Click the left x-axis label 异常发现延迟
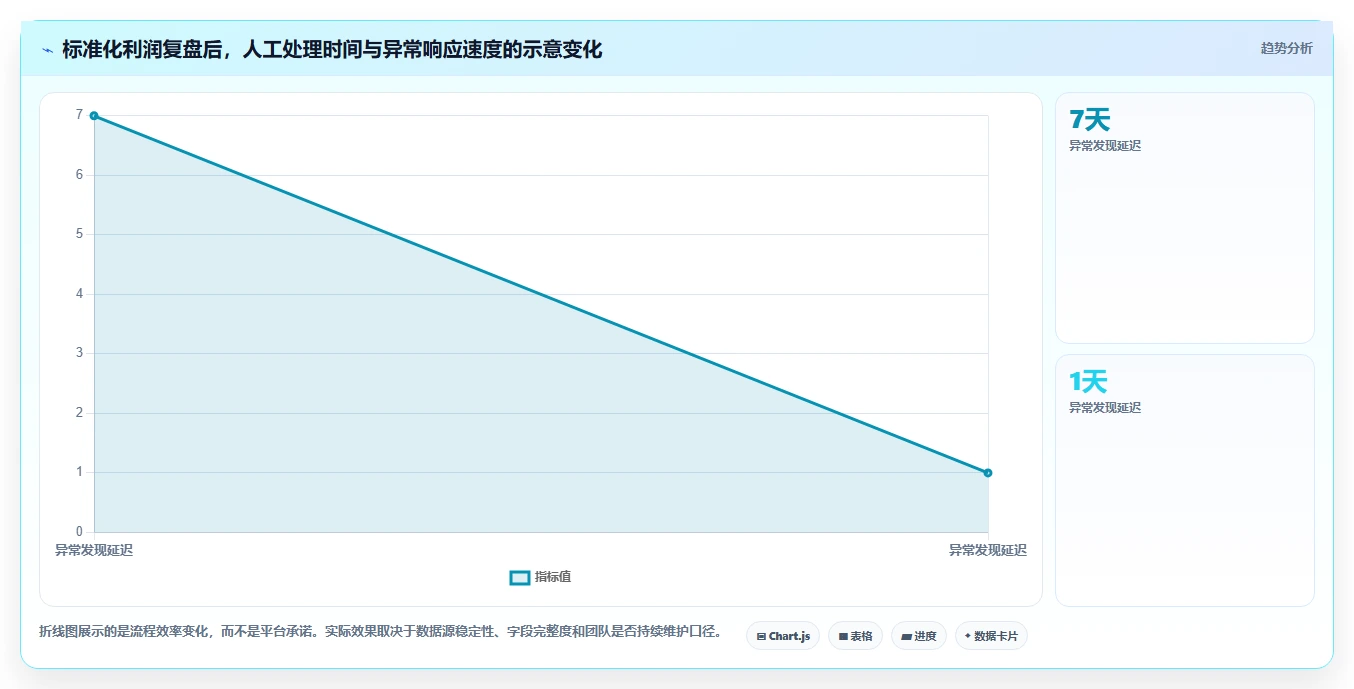1354x689 pixels. click(x=94, y=550)
